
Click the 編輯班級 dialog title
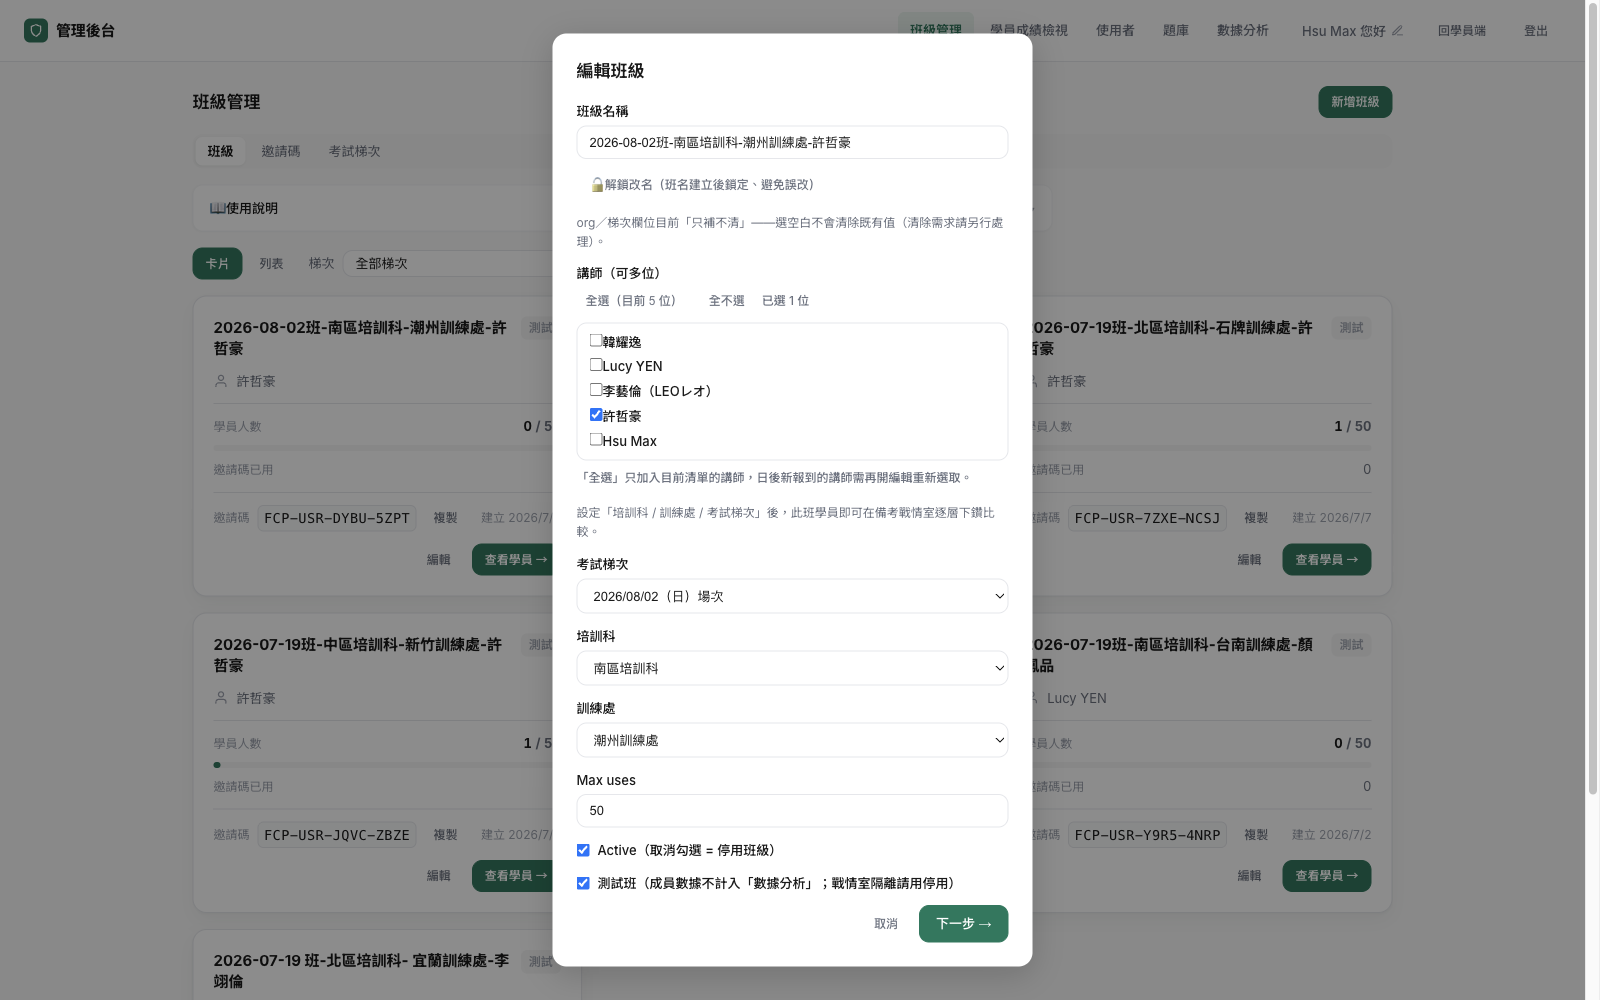(610, 71)
